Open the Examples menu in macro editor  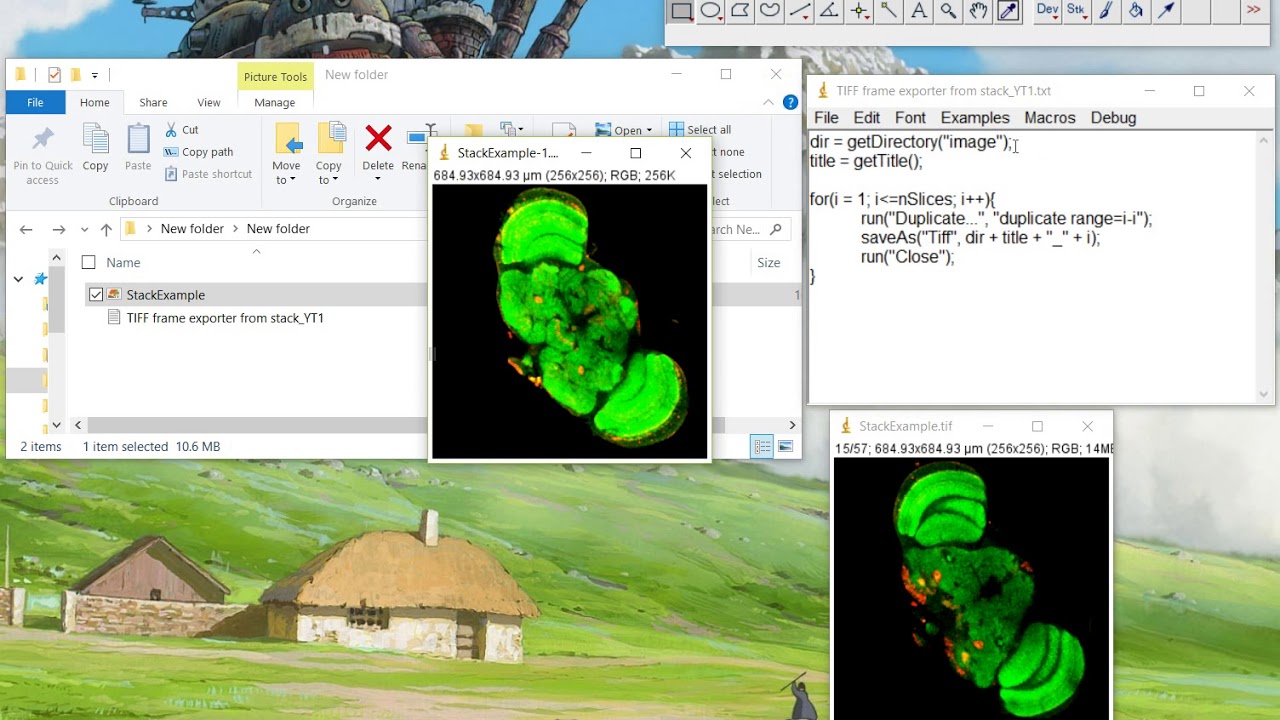[975, 118]
